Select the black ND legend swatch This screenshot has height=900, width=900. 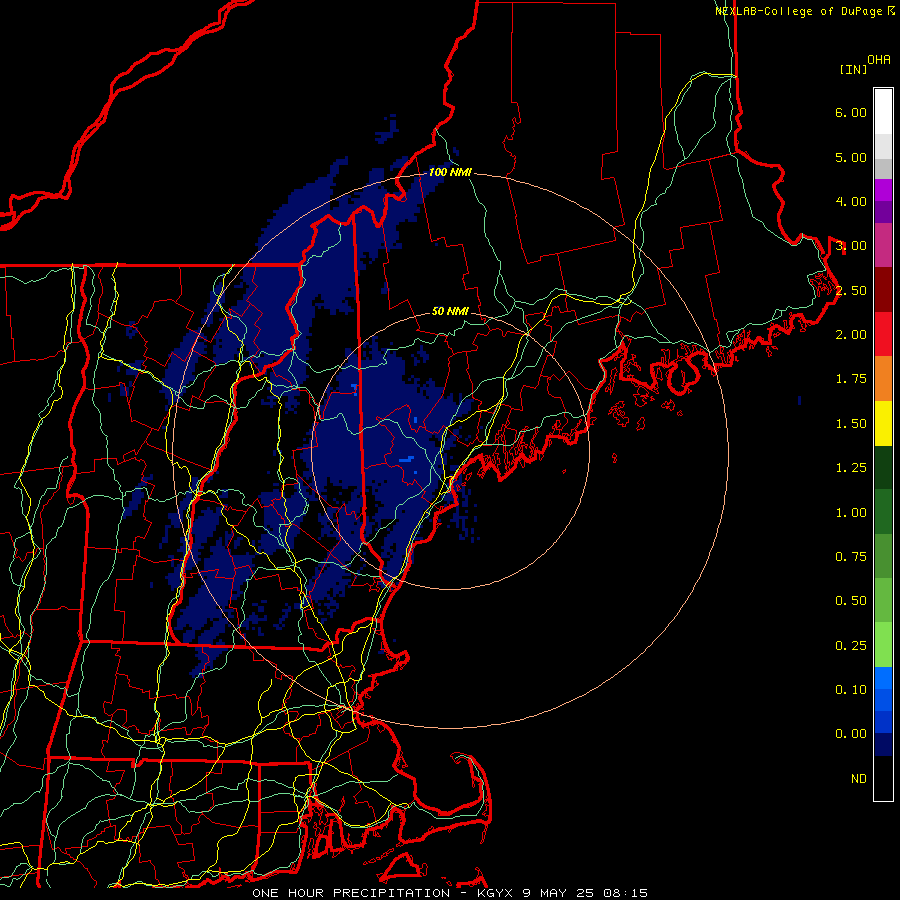(883, 778)
